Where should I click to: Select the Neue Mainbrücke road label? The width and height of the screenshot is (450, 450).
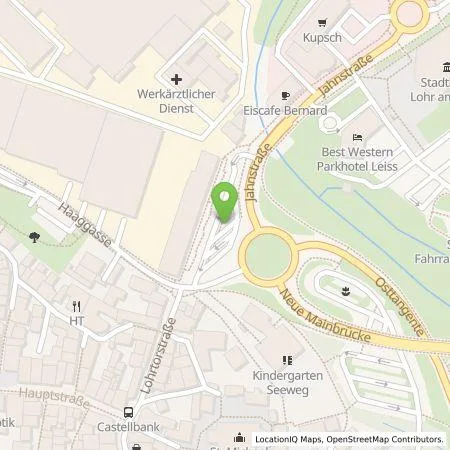[326, 316]
